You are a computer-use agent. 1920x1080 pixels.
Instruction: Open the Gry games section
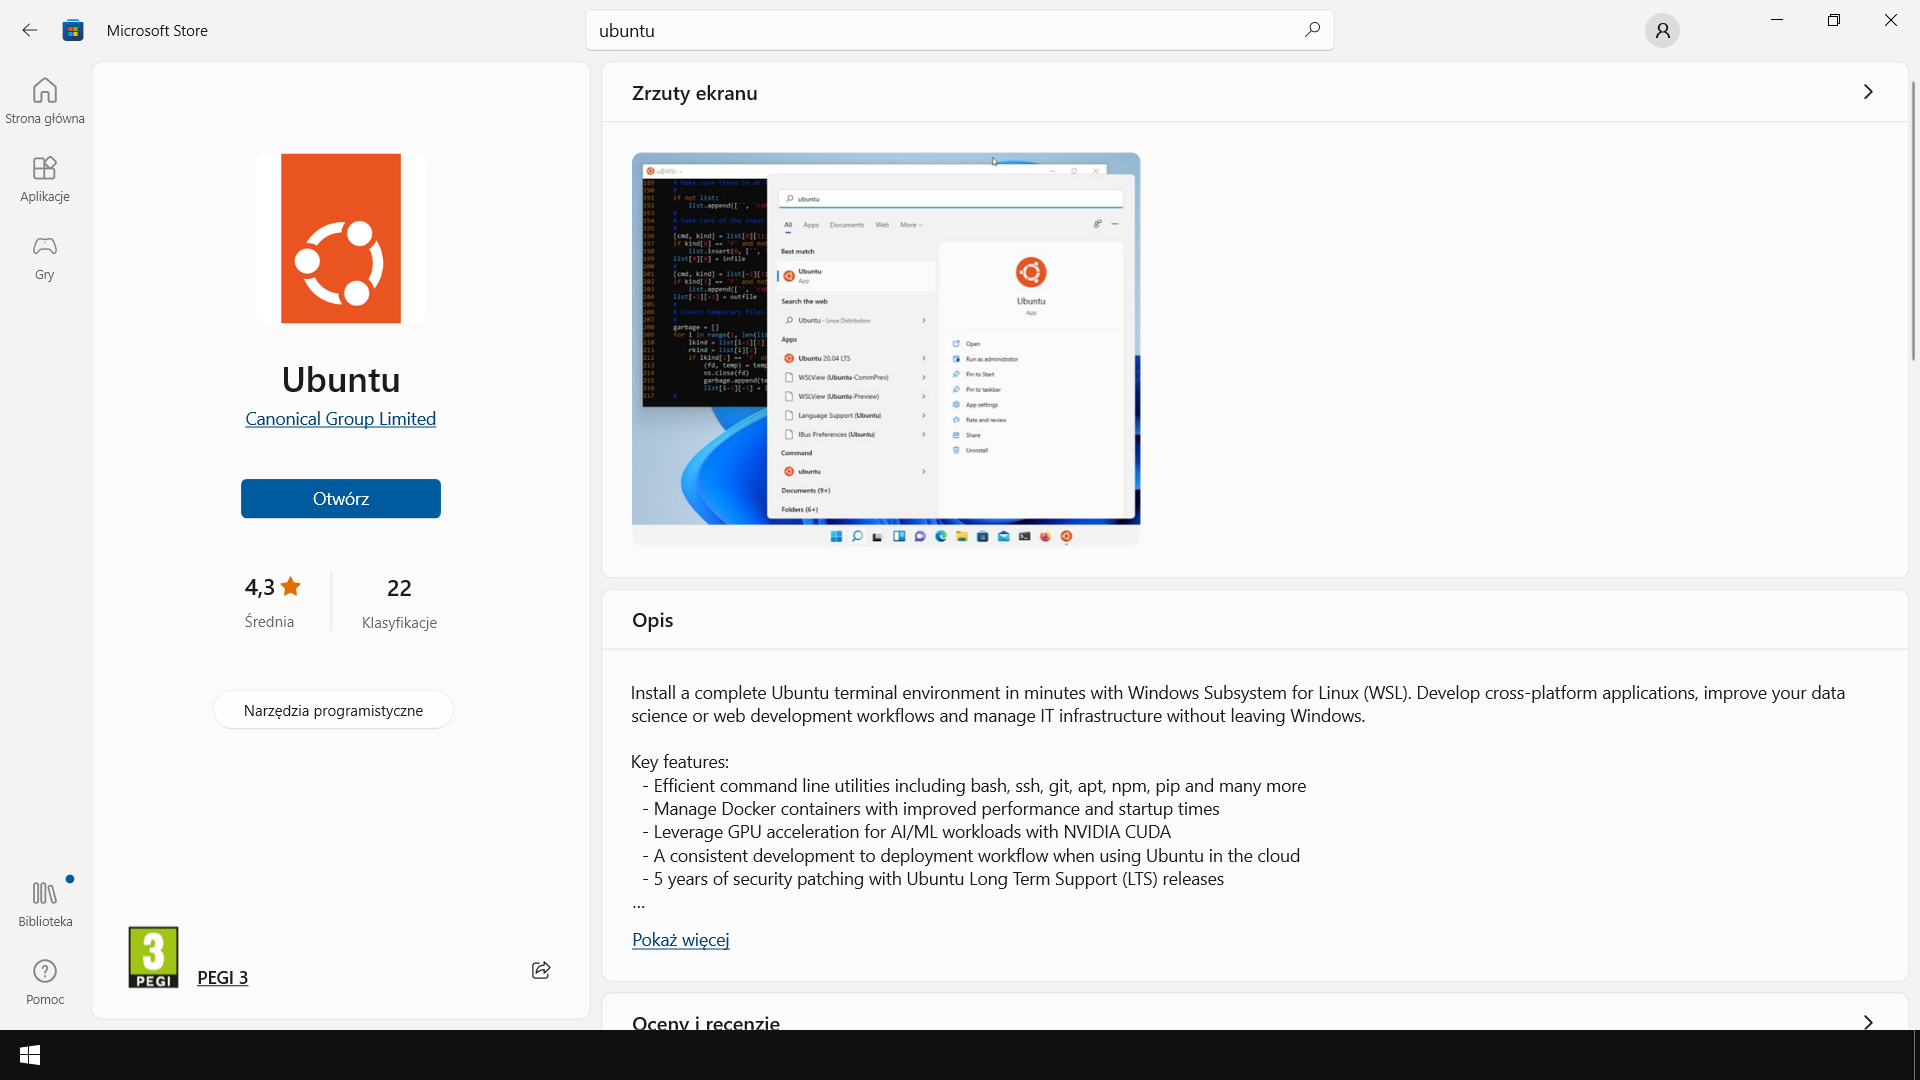pos(44,257)
